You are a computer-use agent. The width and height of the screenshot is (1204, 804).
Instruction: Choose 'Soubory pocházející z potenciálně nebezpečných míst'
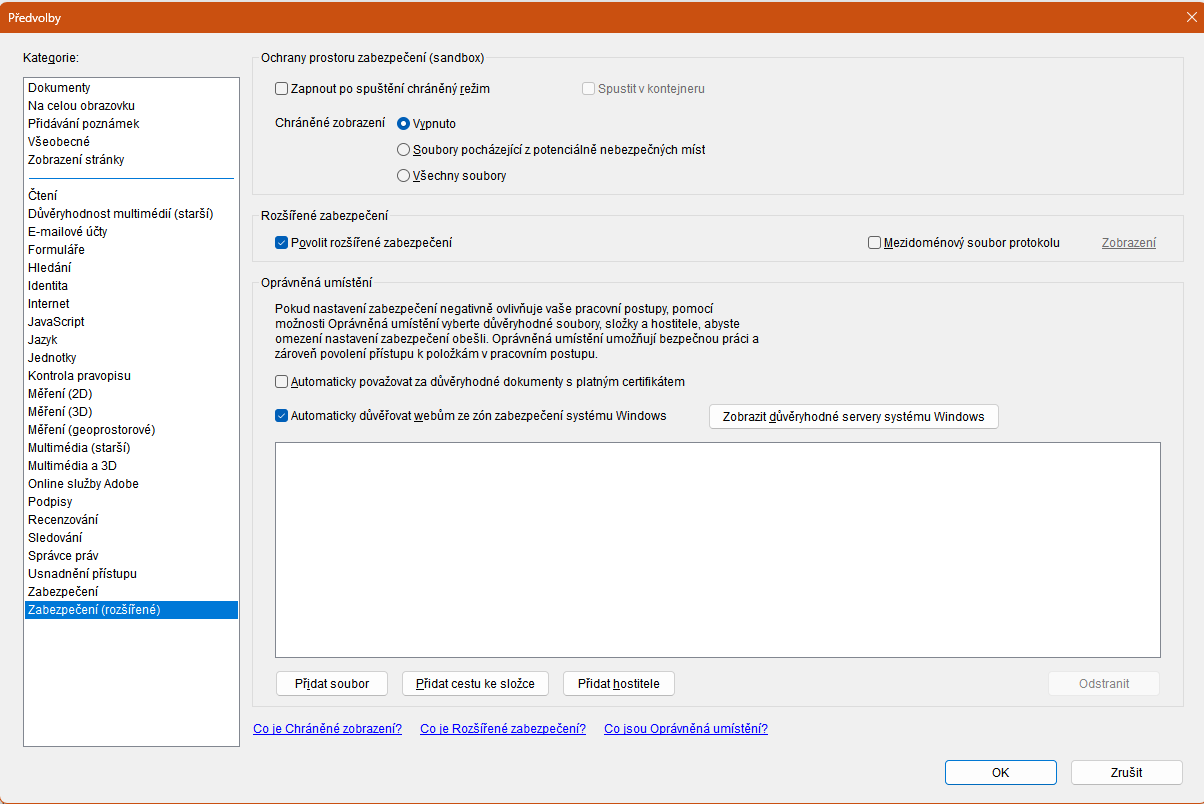(404, 150)
